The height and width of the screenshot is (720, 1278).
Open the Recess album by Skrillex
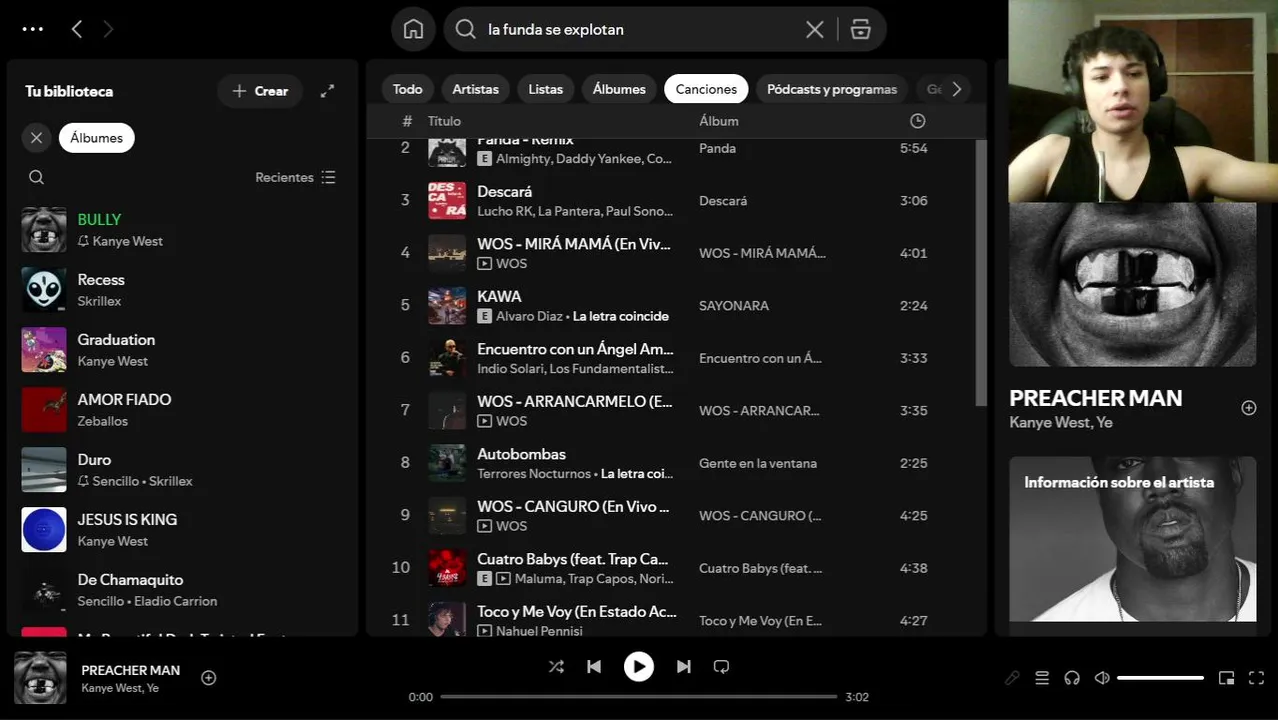point(182,290)
